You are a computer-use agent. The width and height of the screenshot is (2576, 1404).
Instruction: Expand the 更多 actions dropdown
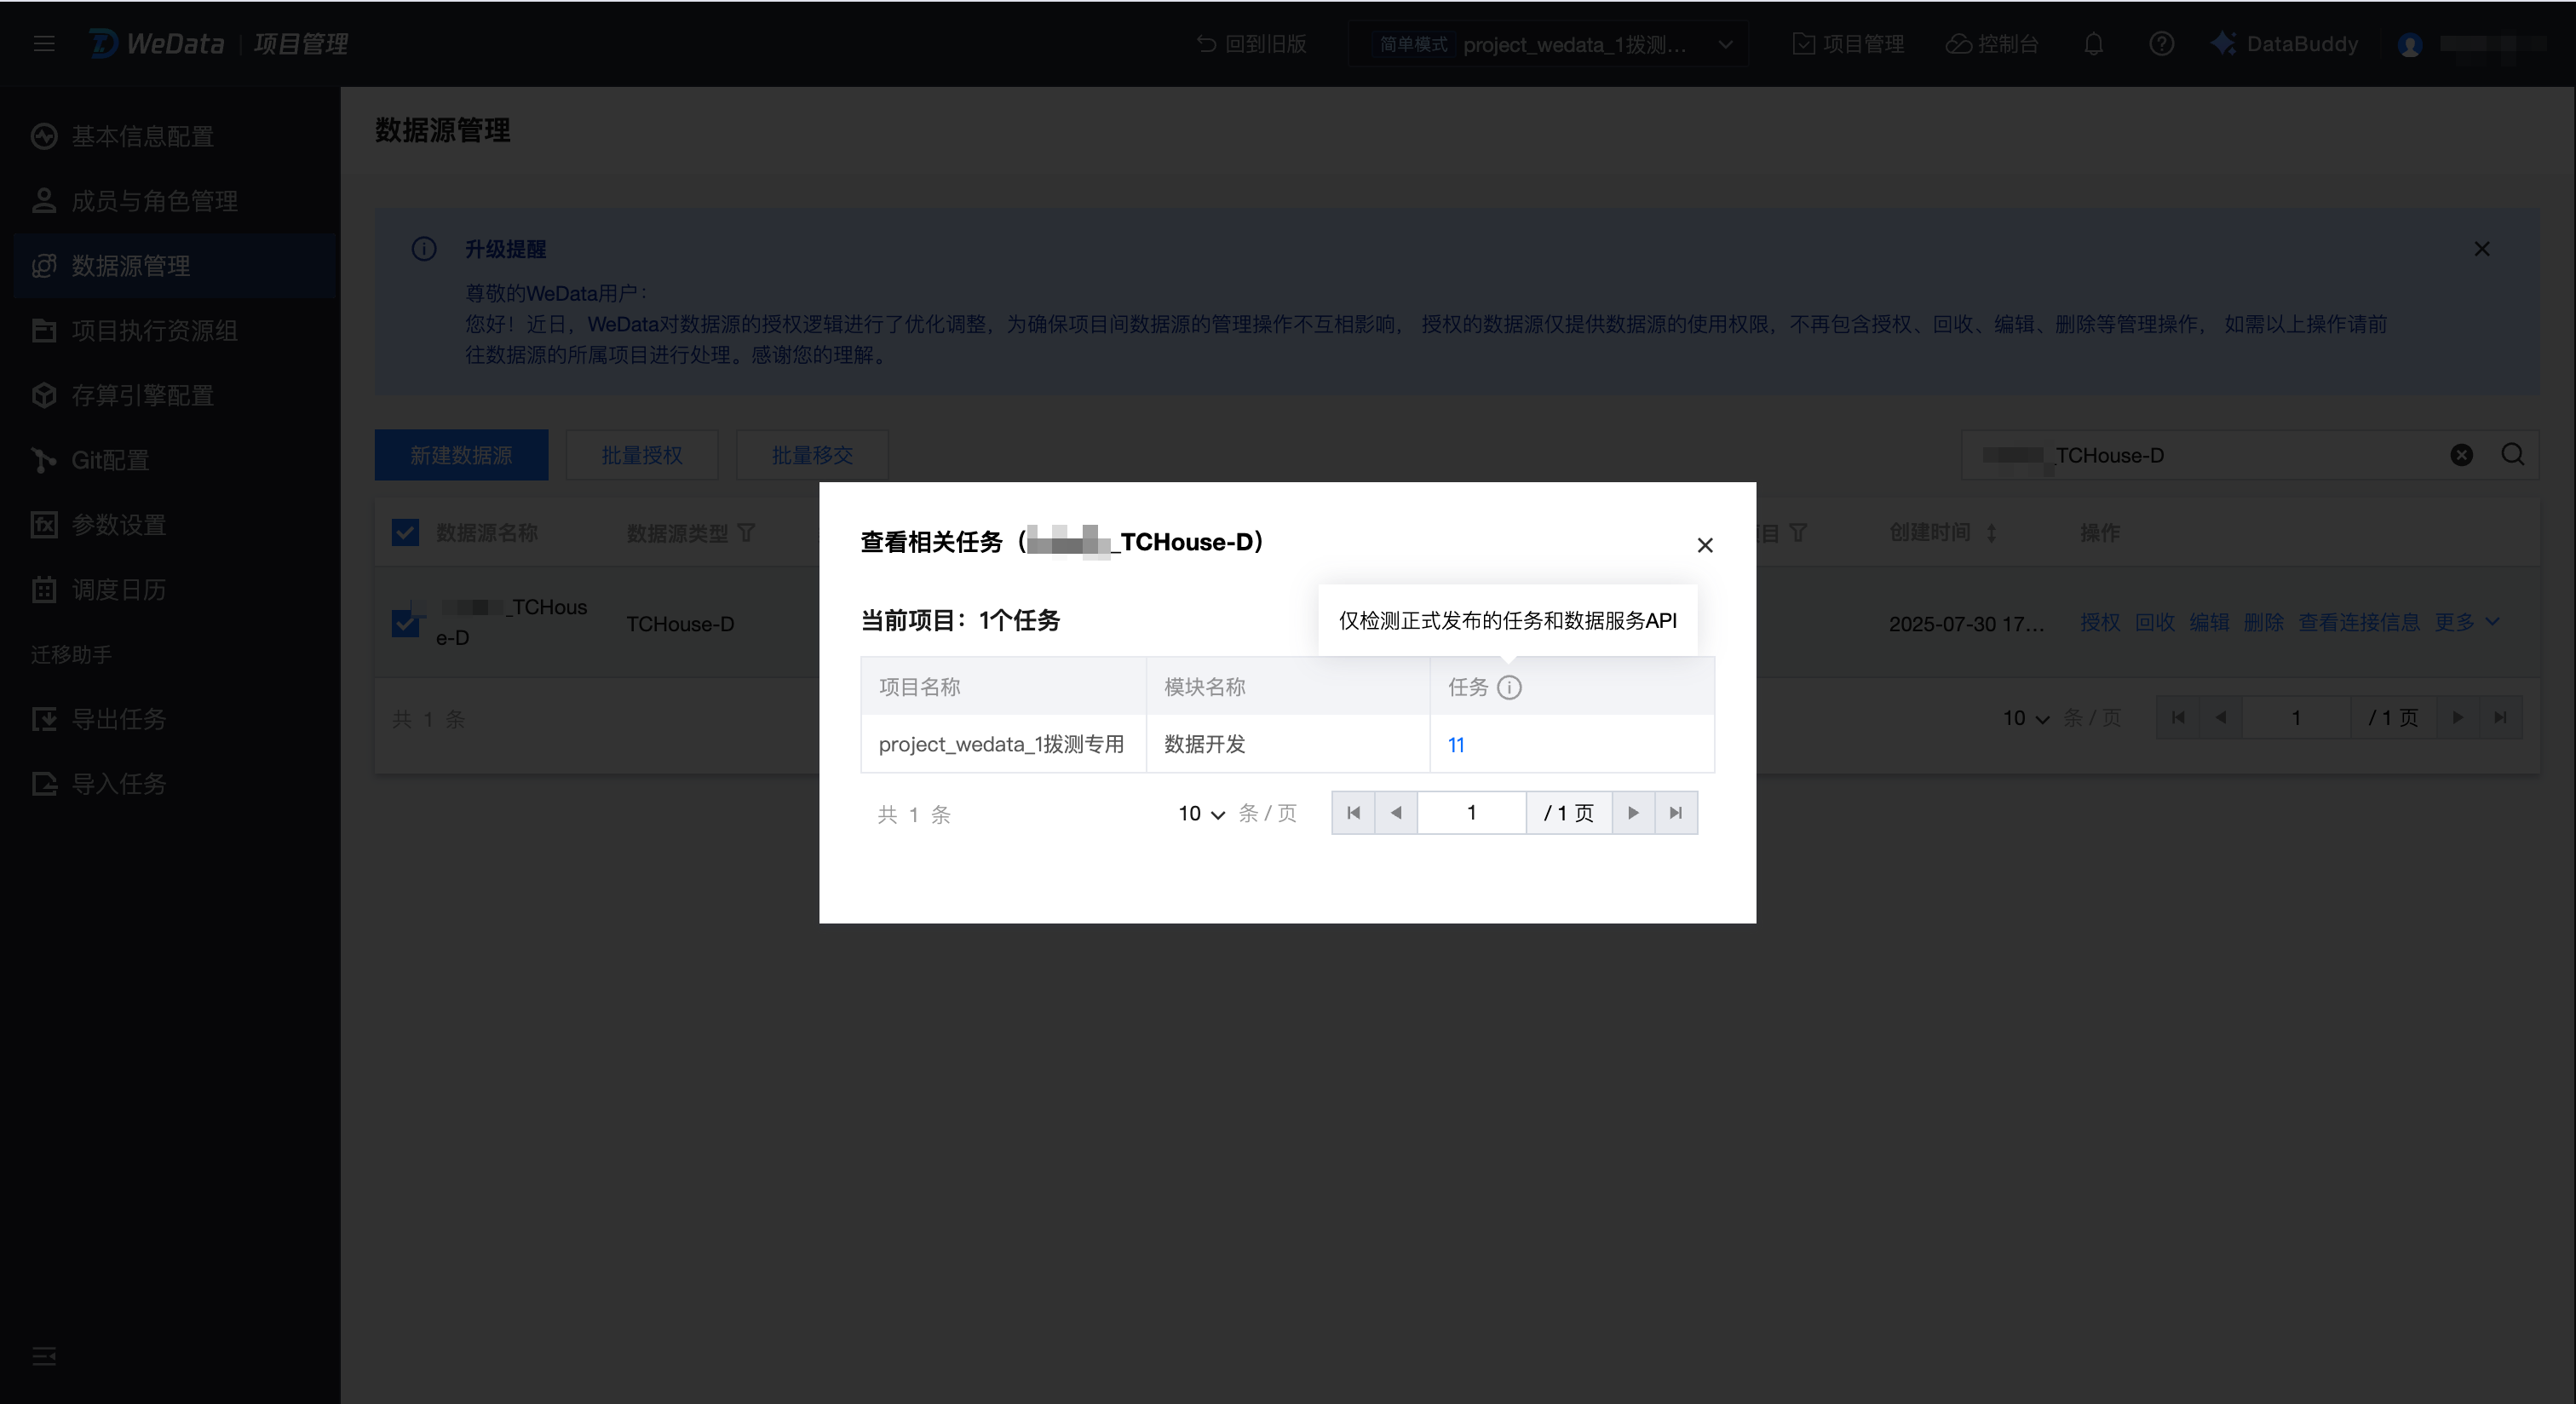(x=2466, y=622)
